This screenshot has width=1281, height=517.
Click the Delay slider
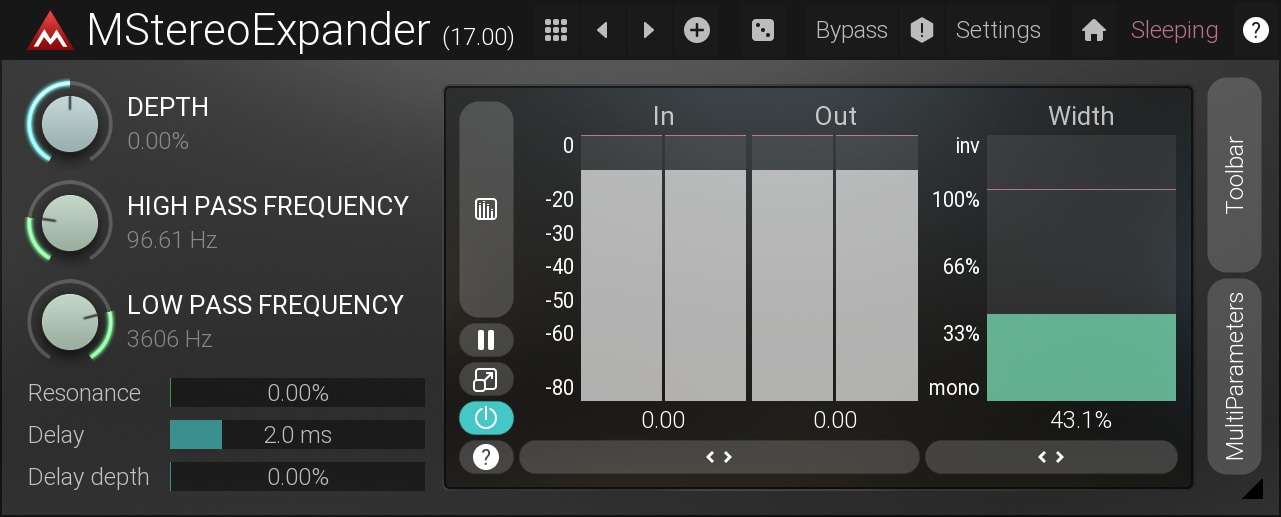[297, 435]
